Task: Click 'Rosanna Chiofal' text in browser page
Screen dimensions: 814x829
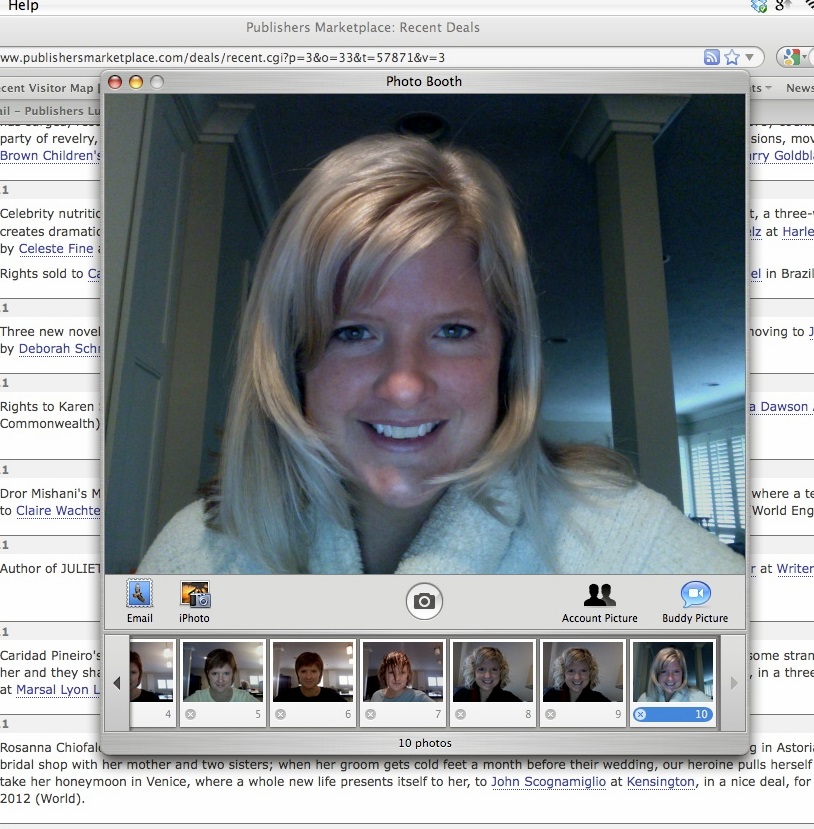Action: (x=50, y=747)
